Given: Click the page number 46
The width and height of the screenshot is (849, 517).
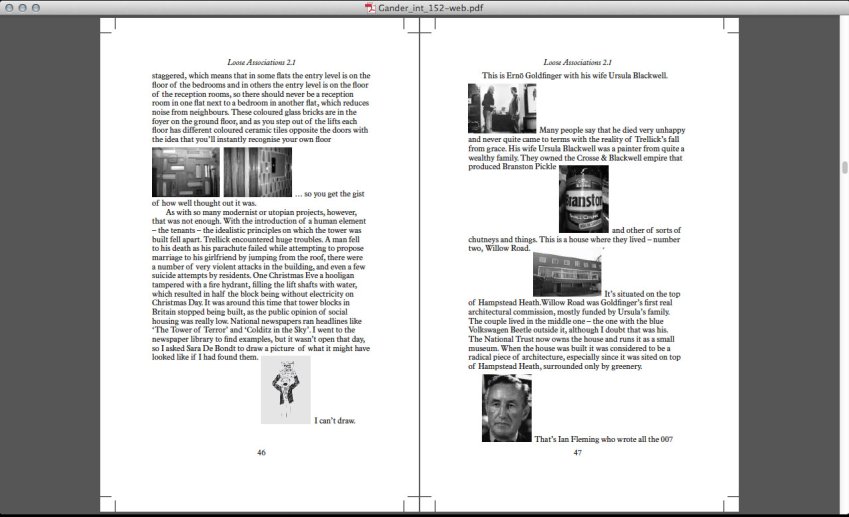Looking at the screenshot, I should (x=262, y=453).
